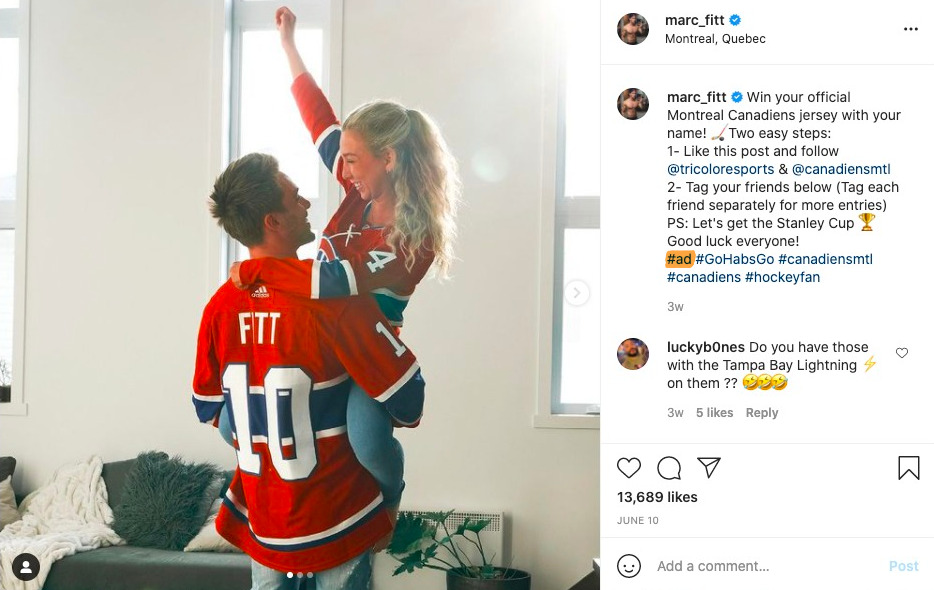This screenshot has width=934, height=590.
Task: Like the post with the heart icon
Action: [x=628, y=468]
